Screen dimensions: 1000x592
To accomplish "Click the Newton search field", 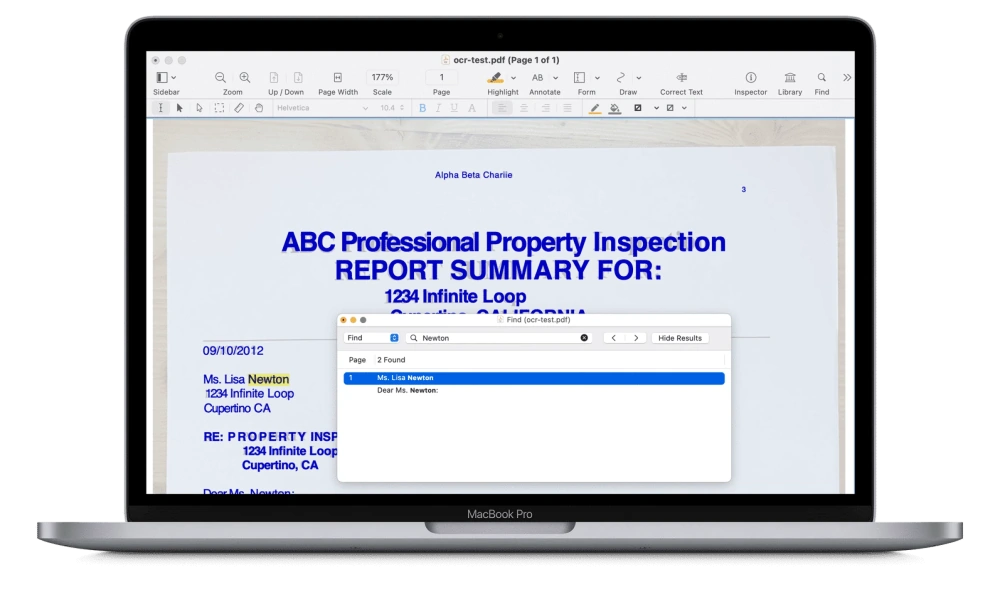I will coord(499,337).
